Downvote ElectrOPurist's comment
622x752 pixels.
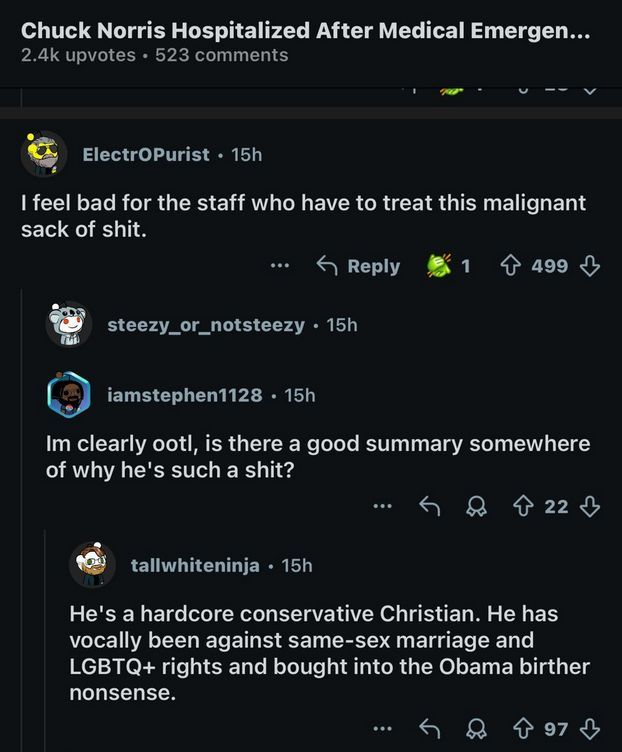tap(590, 266)
